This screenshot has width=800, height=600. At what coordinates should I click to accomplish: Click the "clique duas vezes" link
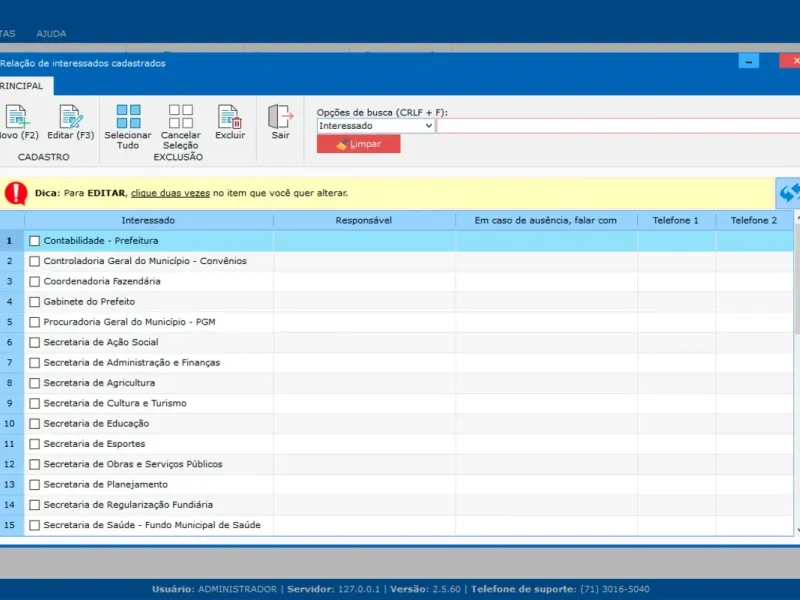coord(170,193)
